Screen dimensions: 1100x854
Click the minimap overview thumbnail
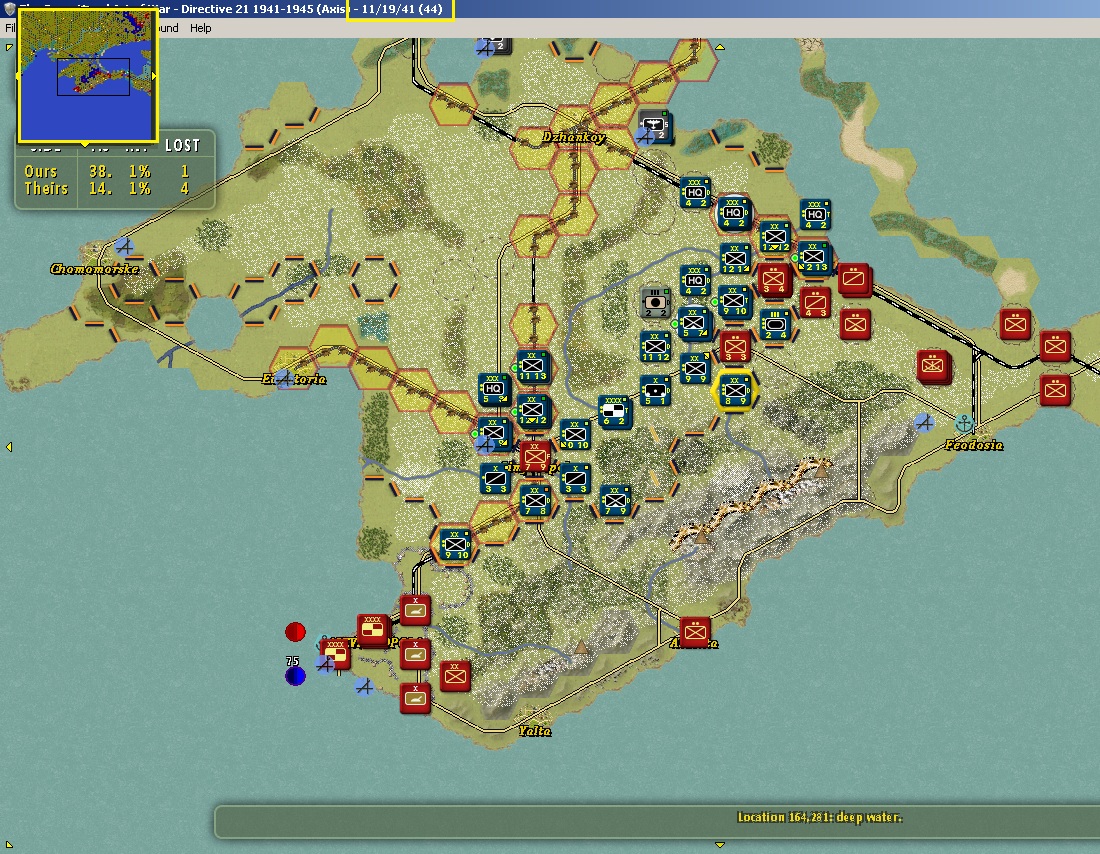click(x=87, y=76)
